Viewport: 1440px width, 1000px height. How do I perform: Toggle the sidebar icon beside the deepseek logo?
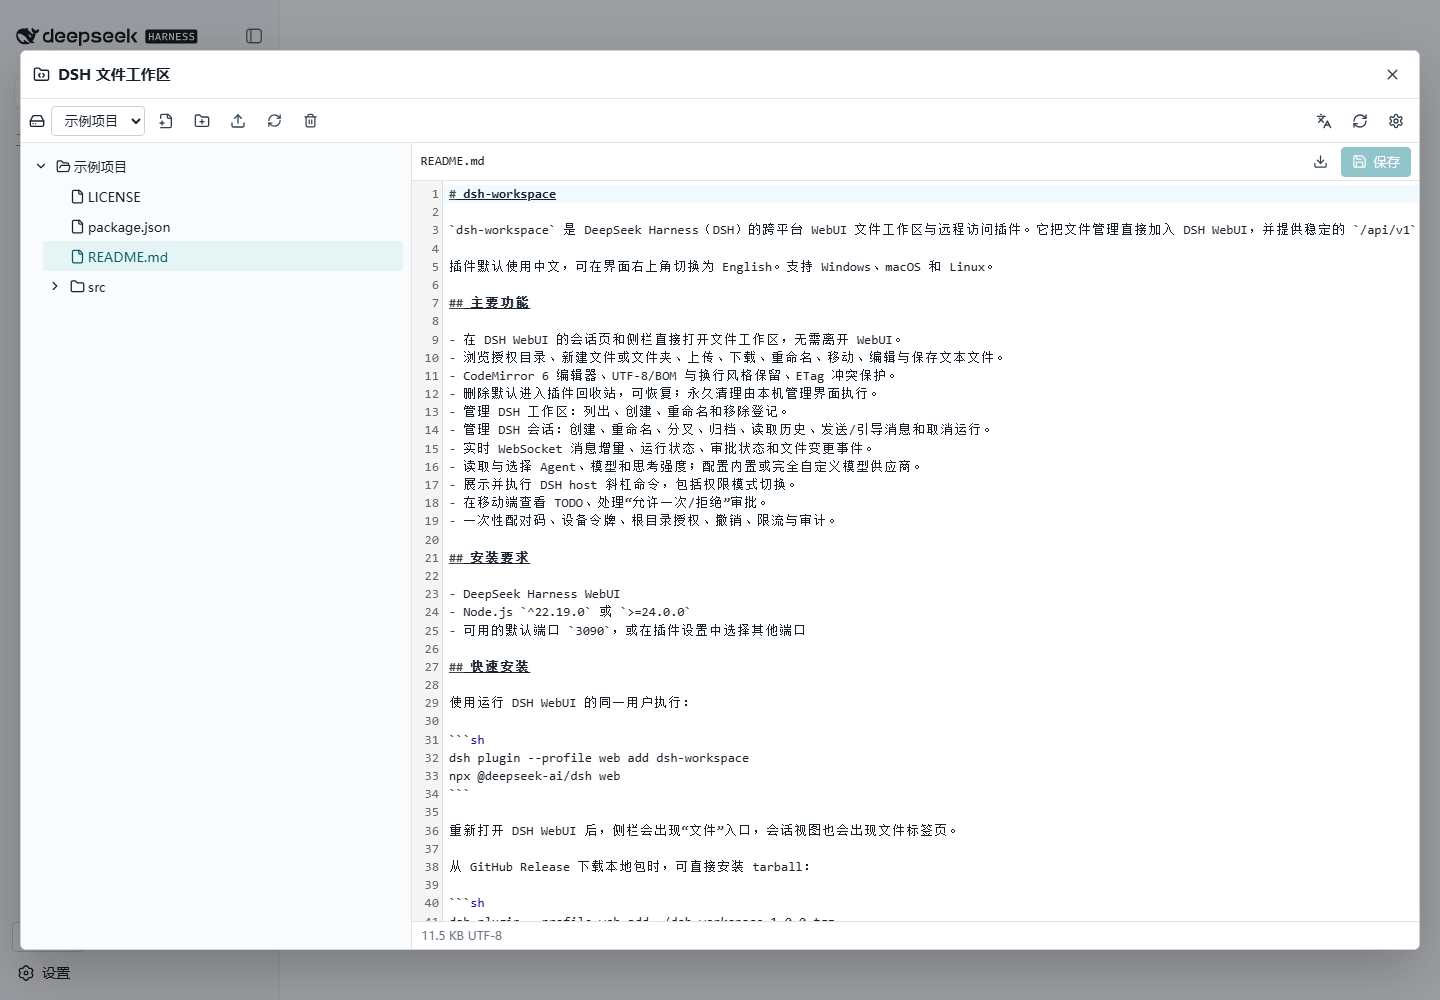tap(254, 36)
